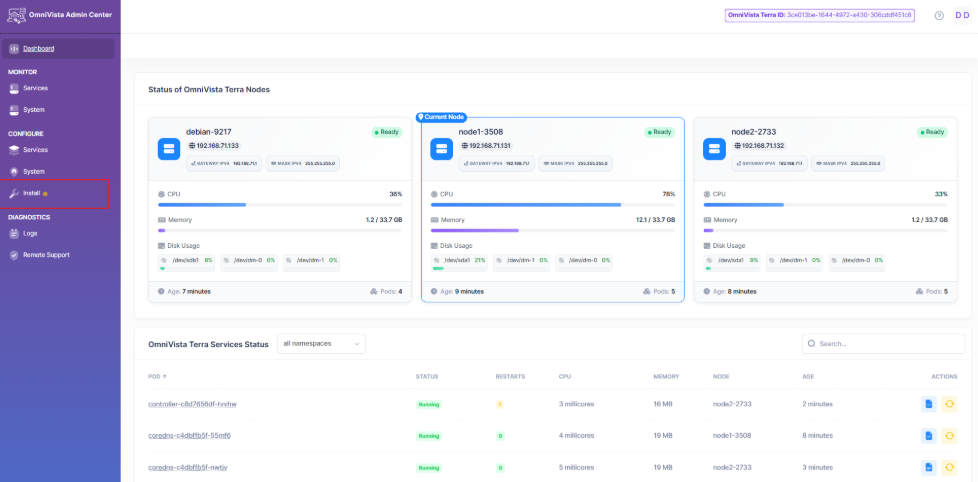Open System under MONITOR
This screenshot has width=978, height=482.
coord(34,110)
